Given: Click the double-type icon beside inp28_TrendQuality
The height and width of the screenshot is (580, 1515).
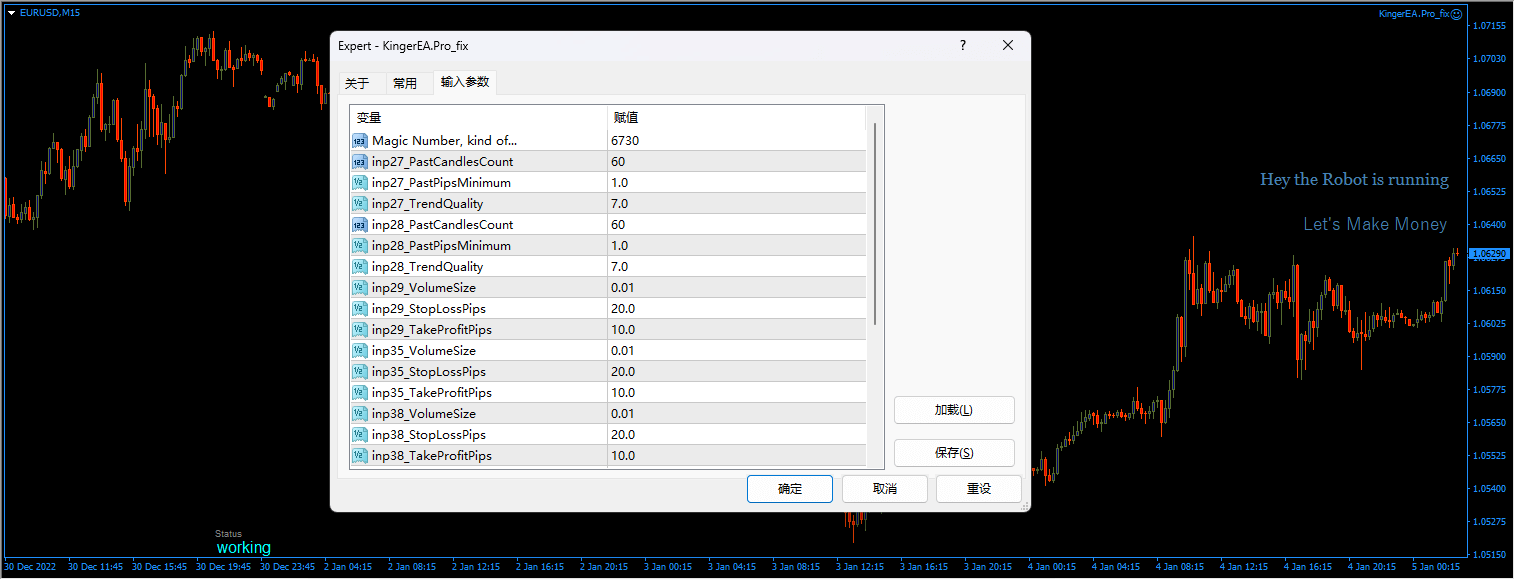Looking at the screenshot, I should click(360, 267).
